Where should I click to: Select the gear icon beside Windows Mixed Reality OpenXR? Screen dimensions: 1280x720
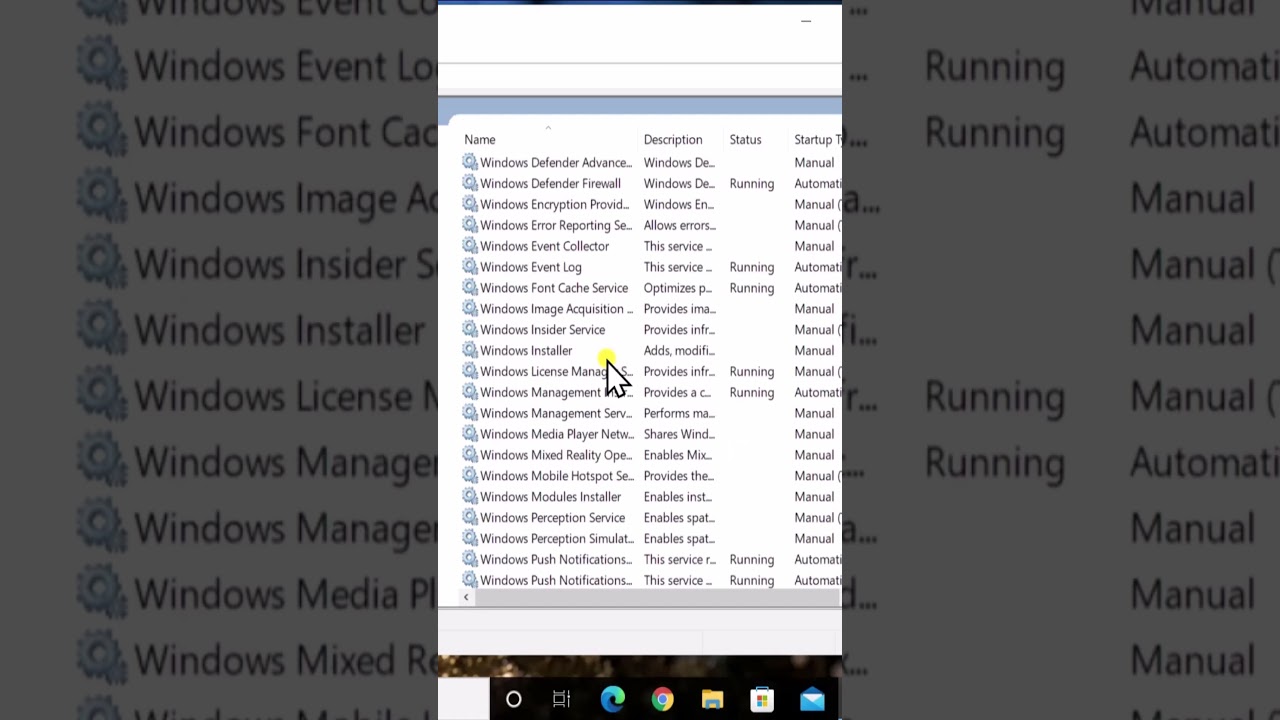click(x=470, y=455)
